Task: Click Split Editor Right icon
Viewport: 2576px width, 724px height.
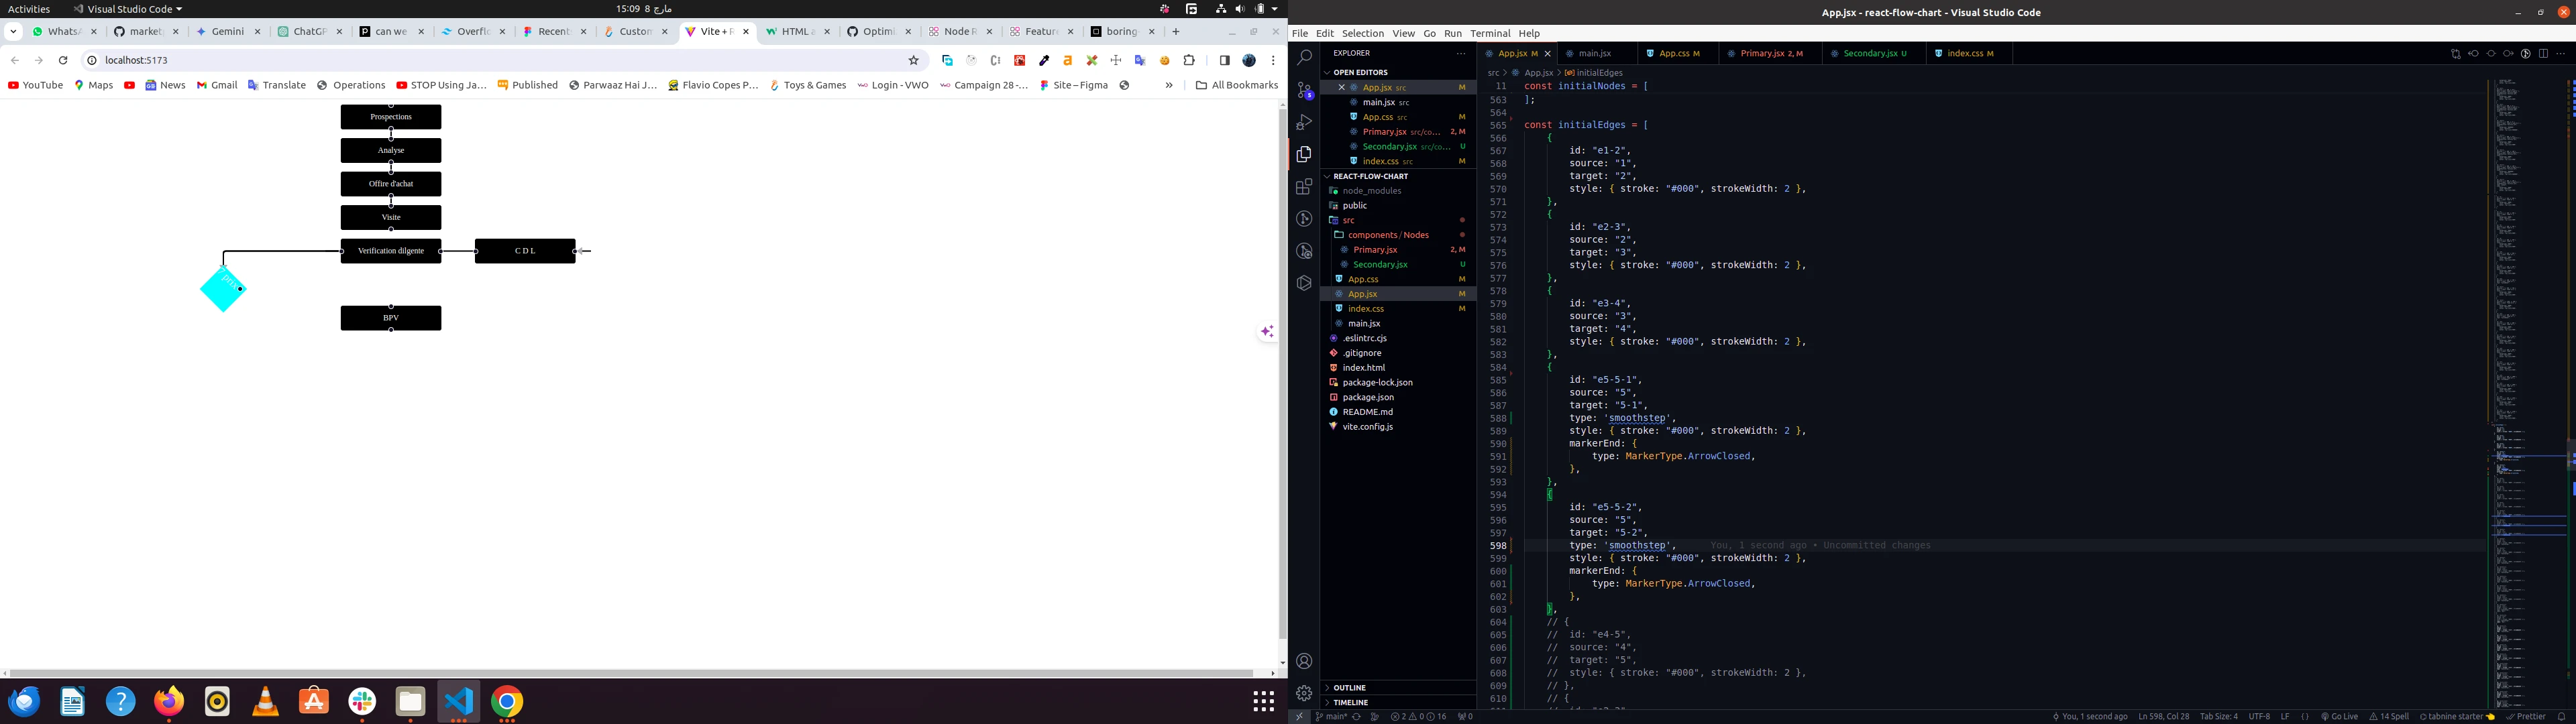Action: click(2543, 54)
